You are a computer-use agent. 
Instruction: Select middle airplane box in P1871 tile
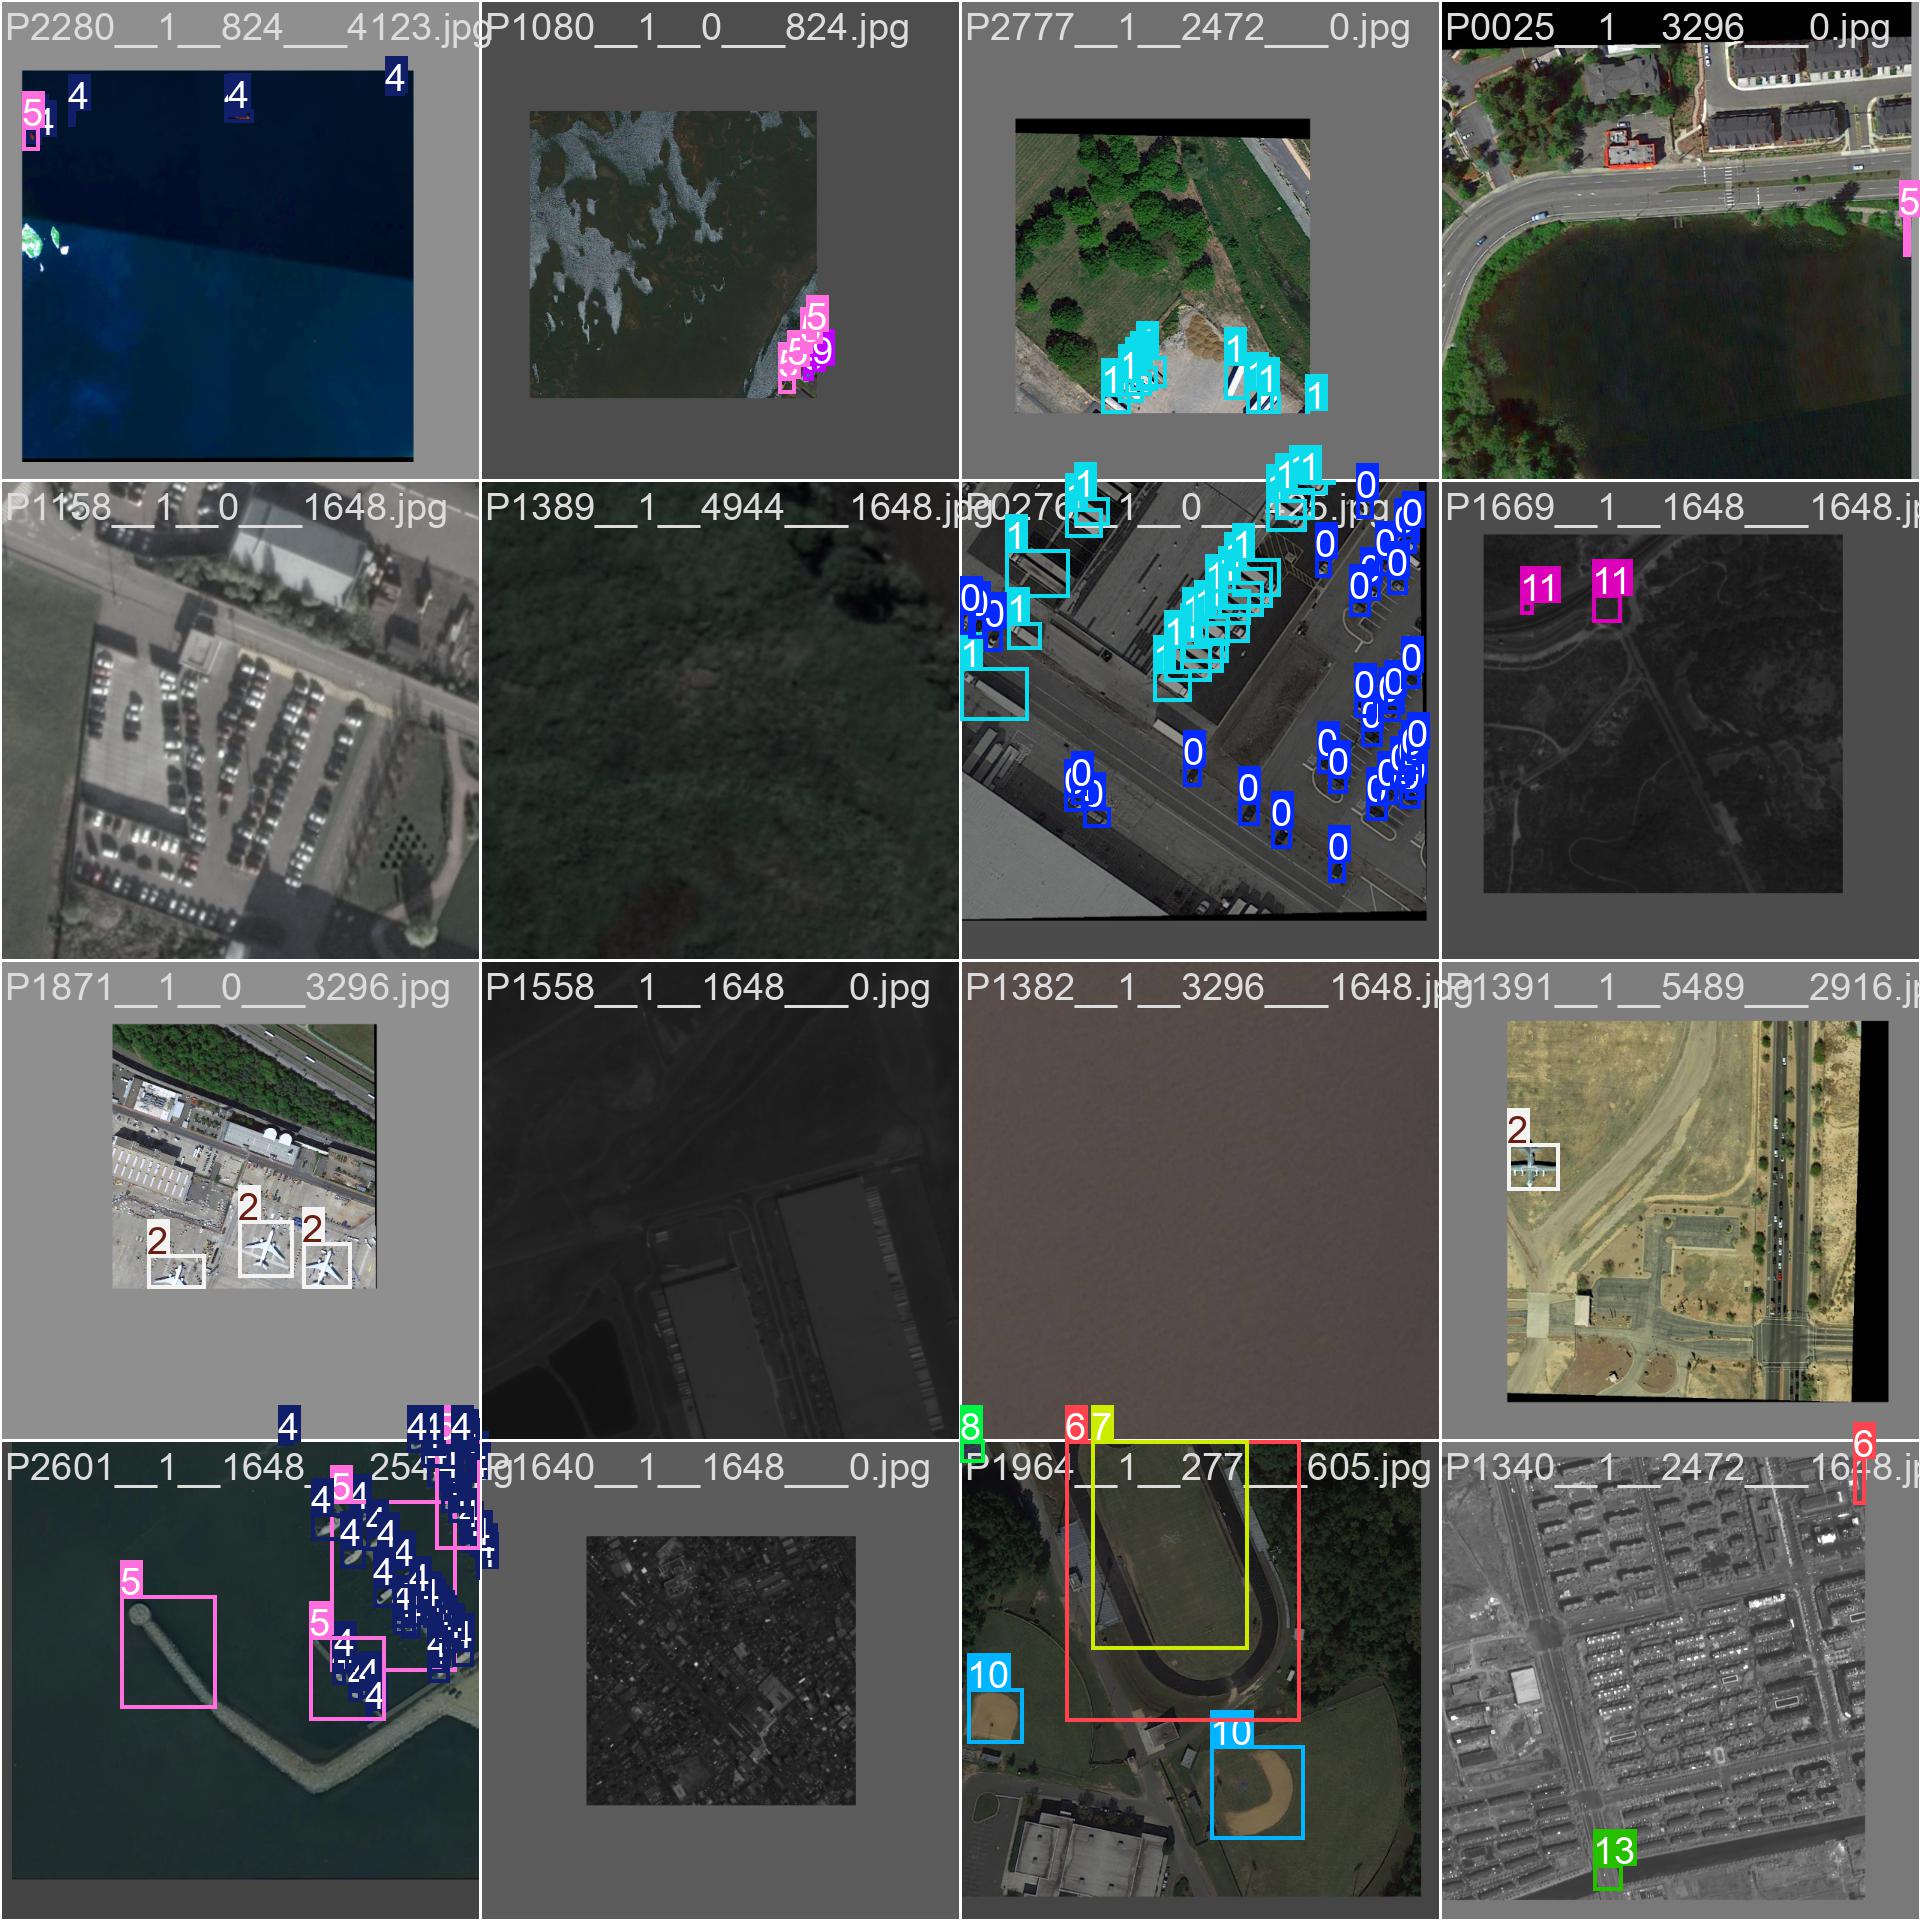[265, 1248]
